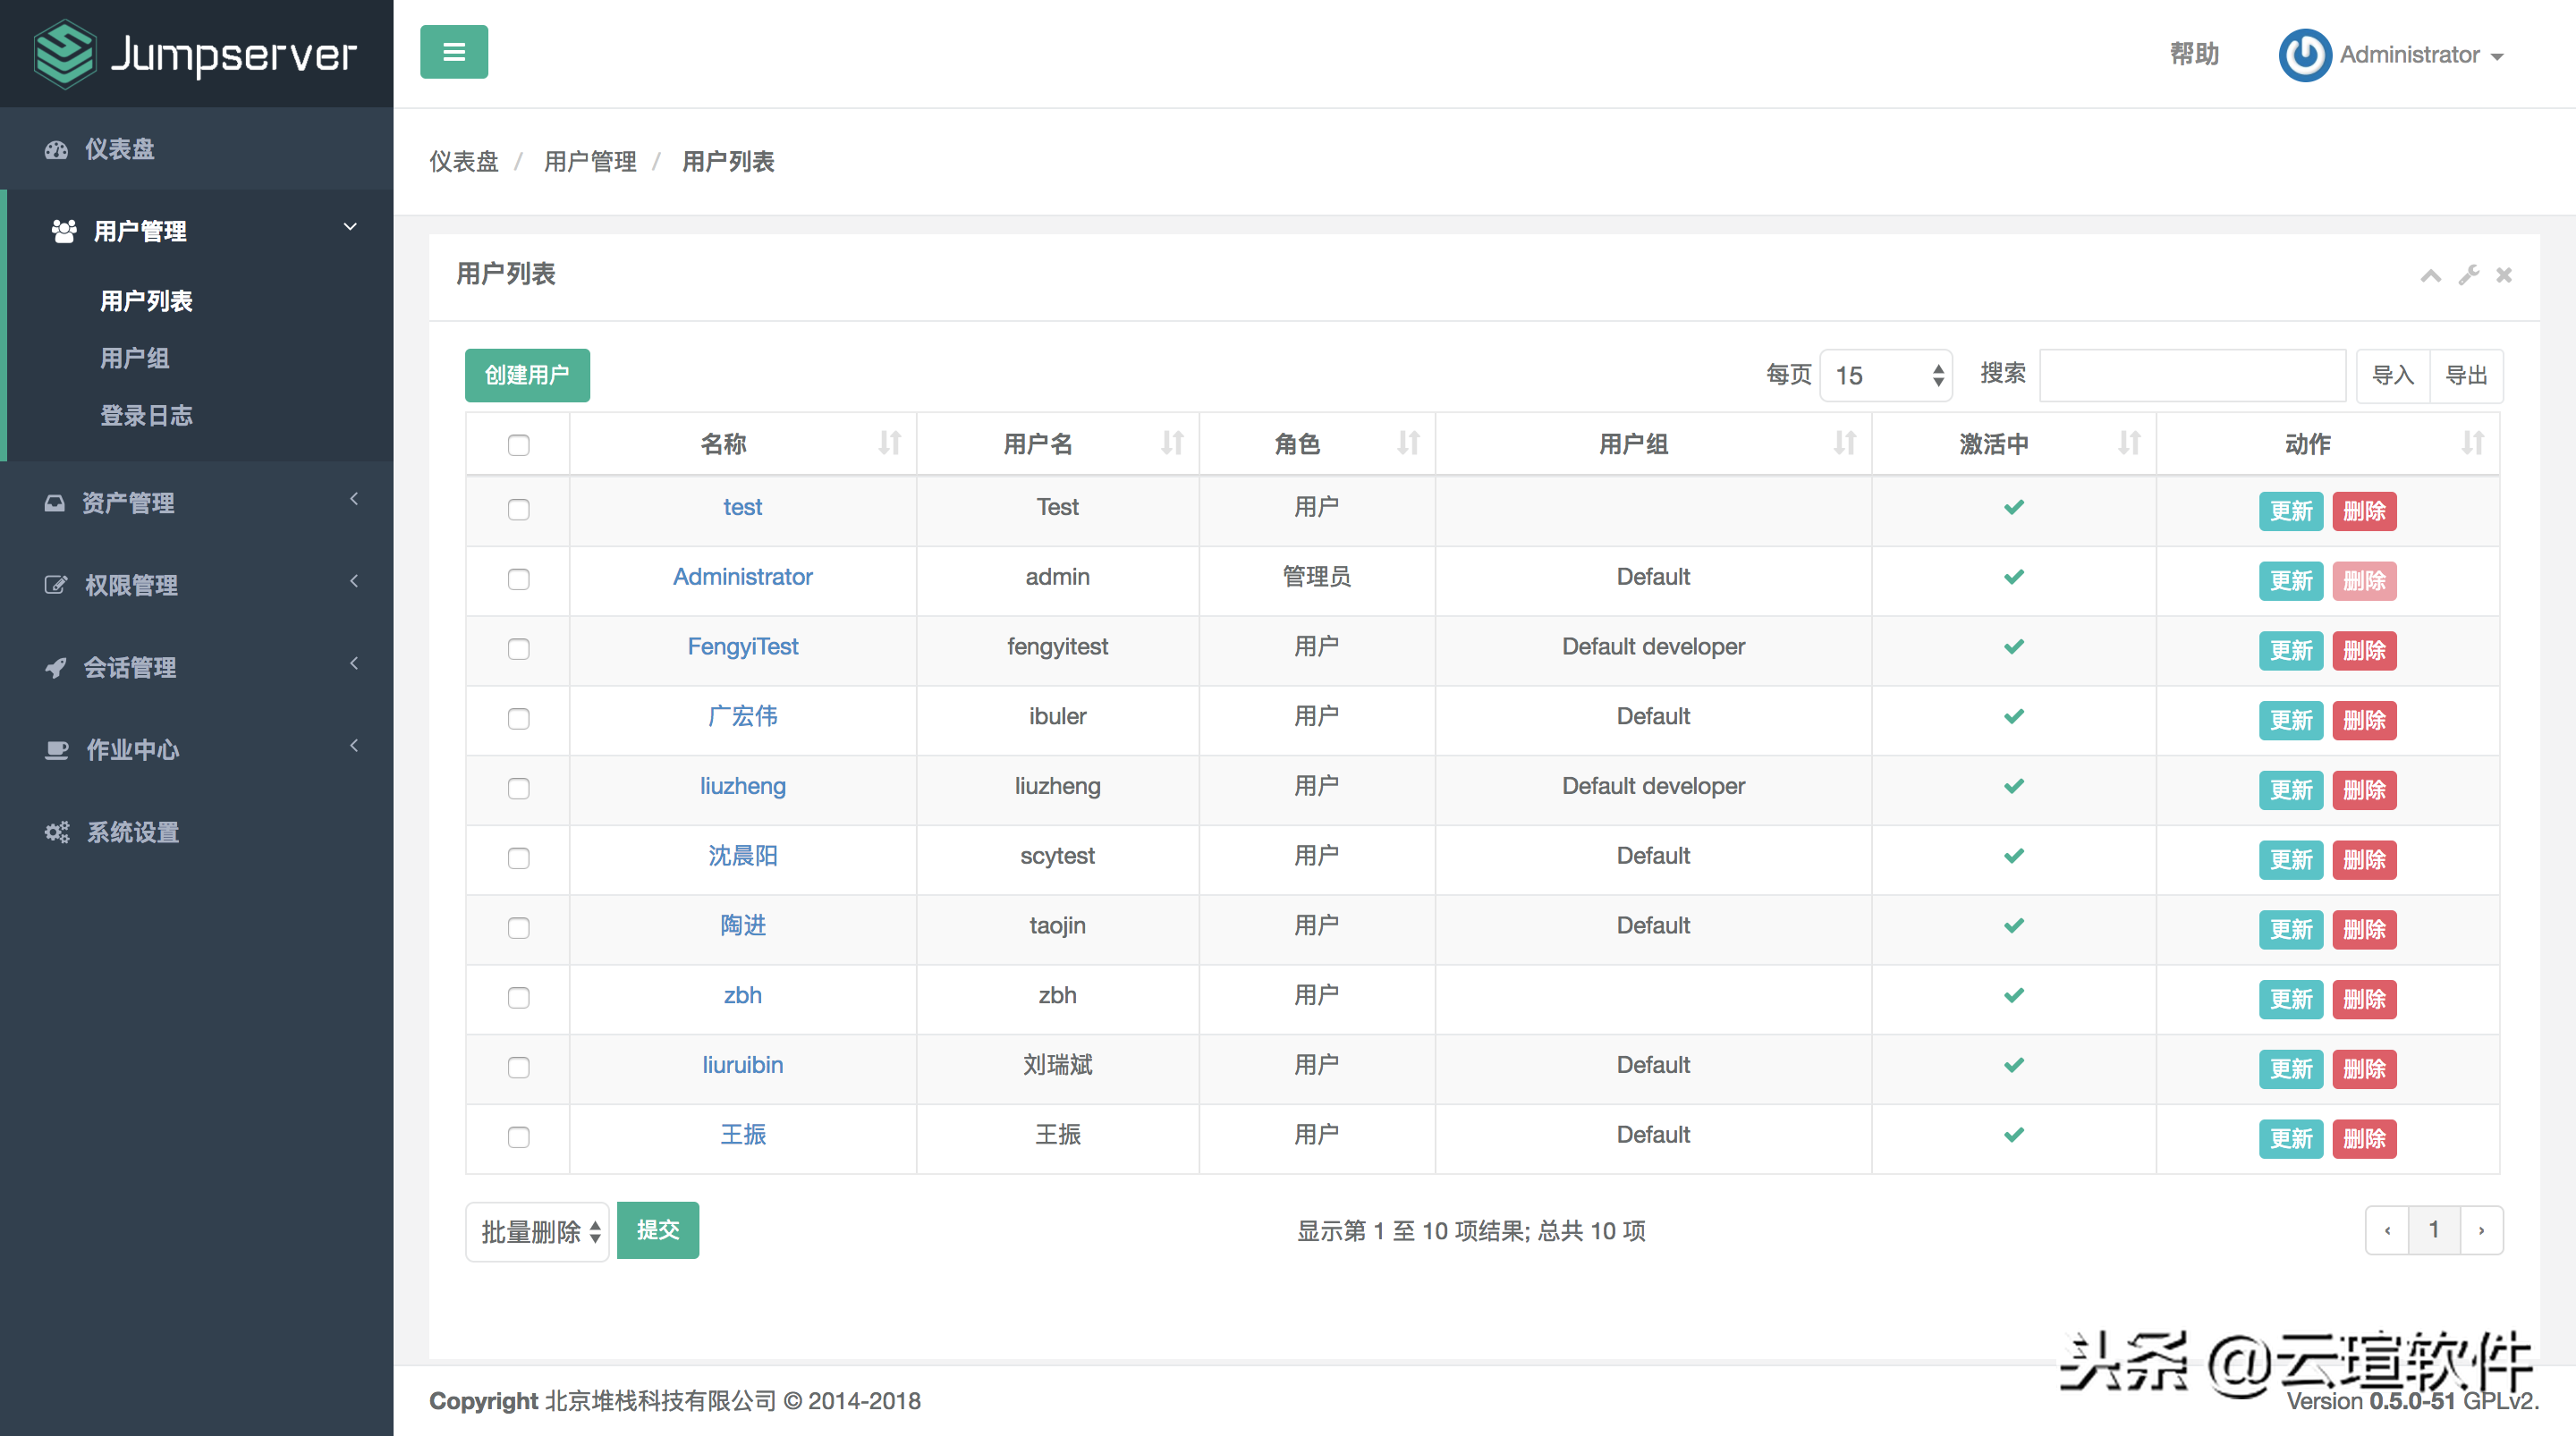Click the 创建用户 button

527,375
